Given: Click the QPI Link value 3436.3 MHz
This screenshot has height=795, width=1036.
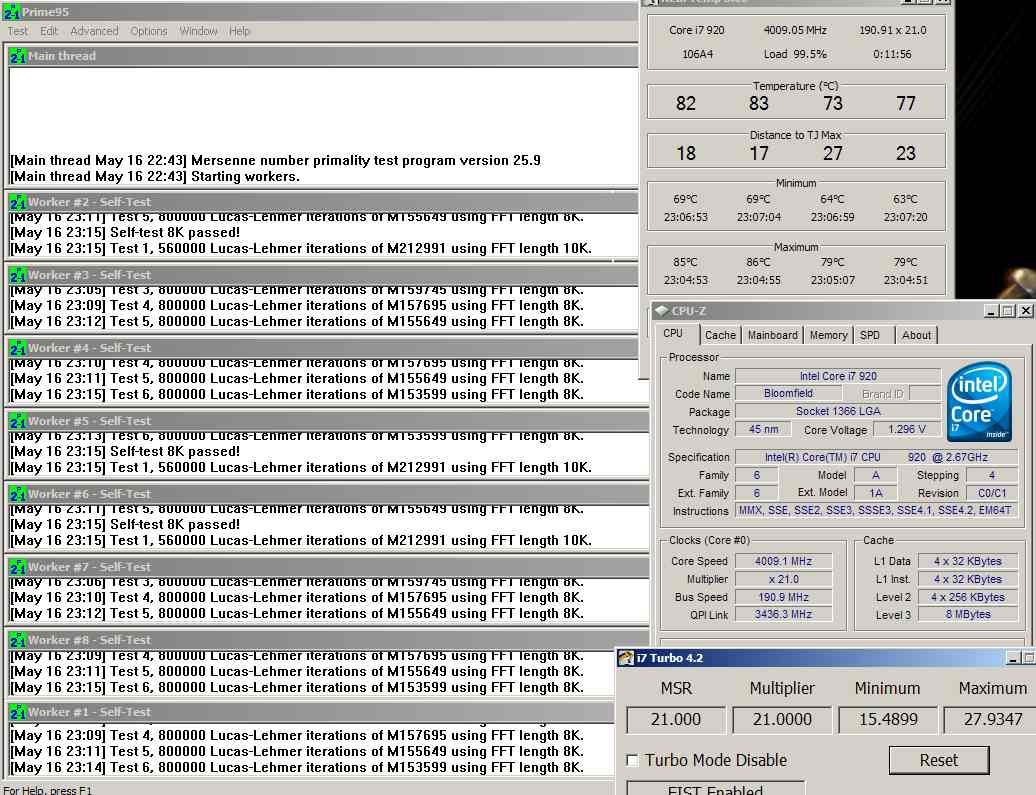Looking at the screenshot, I should coord(783,615).
